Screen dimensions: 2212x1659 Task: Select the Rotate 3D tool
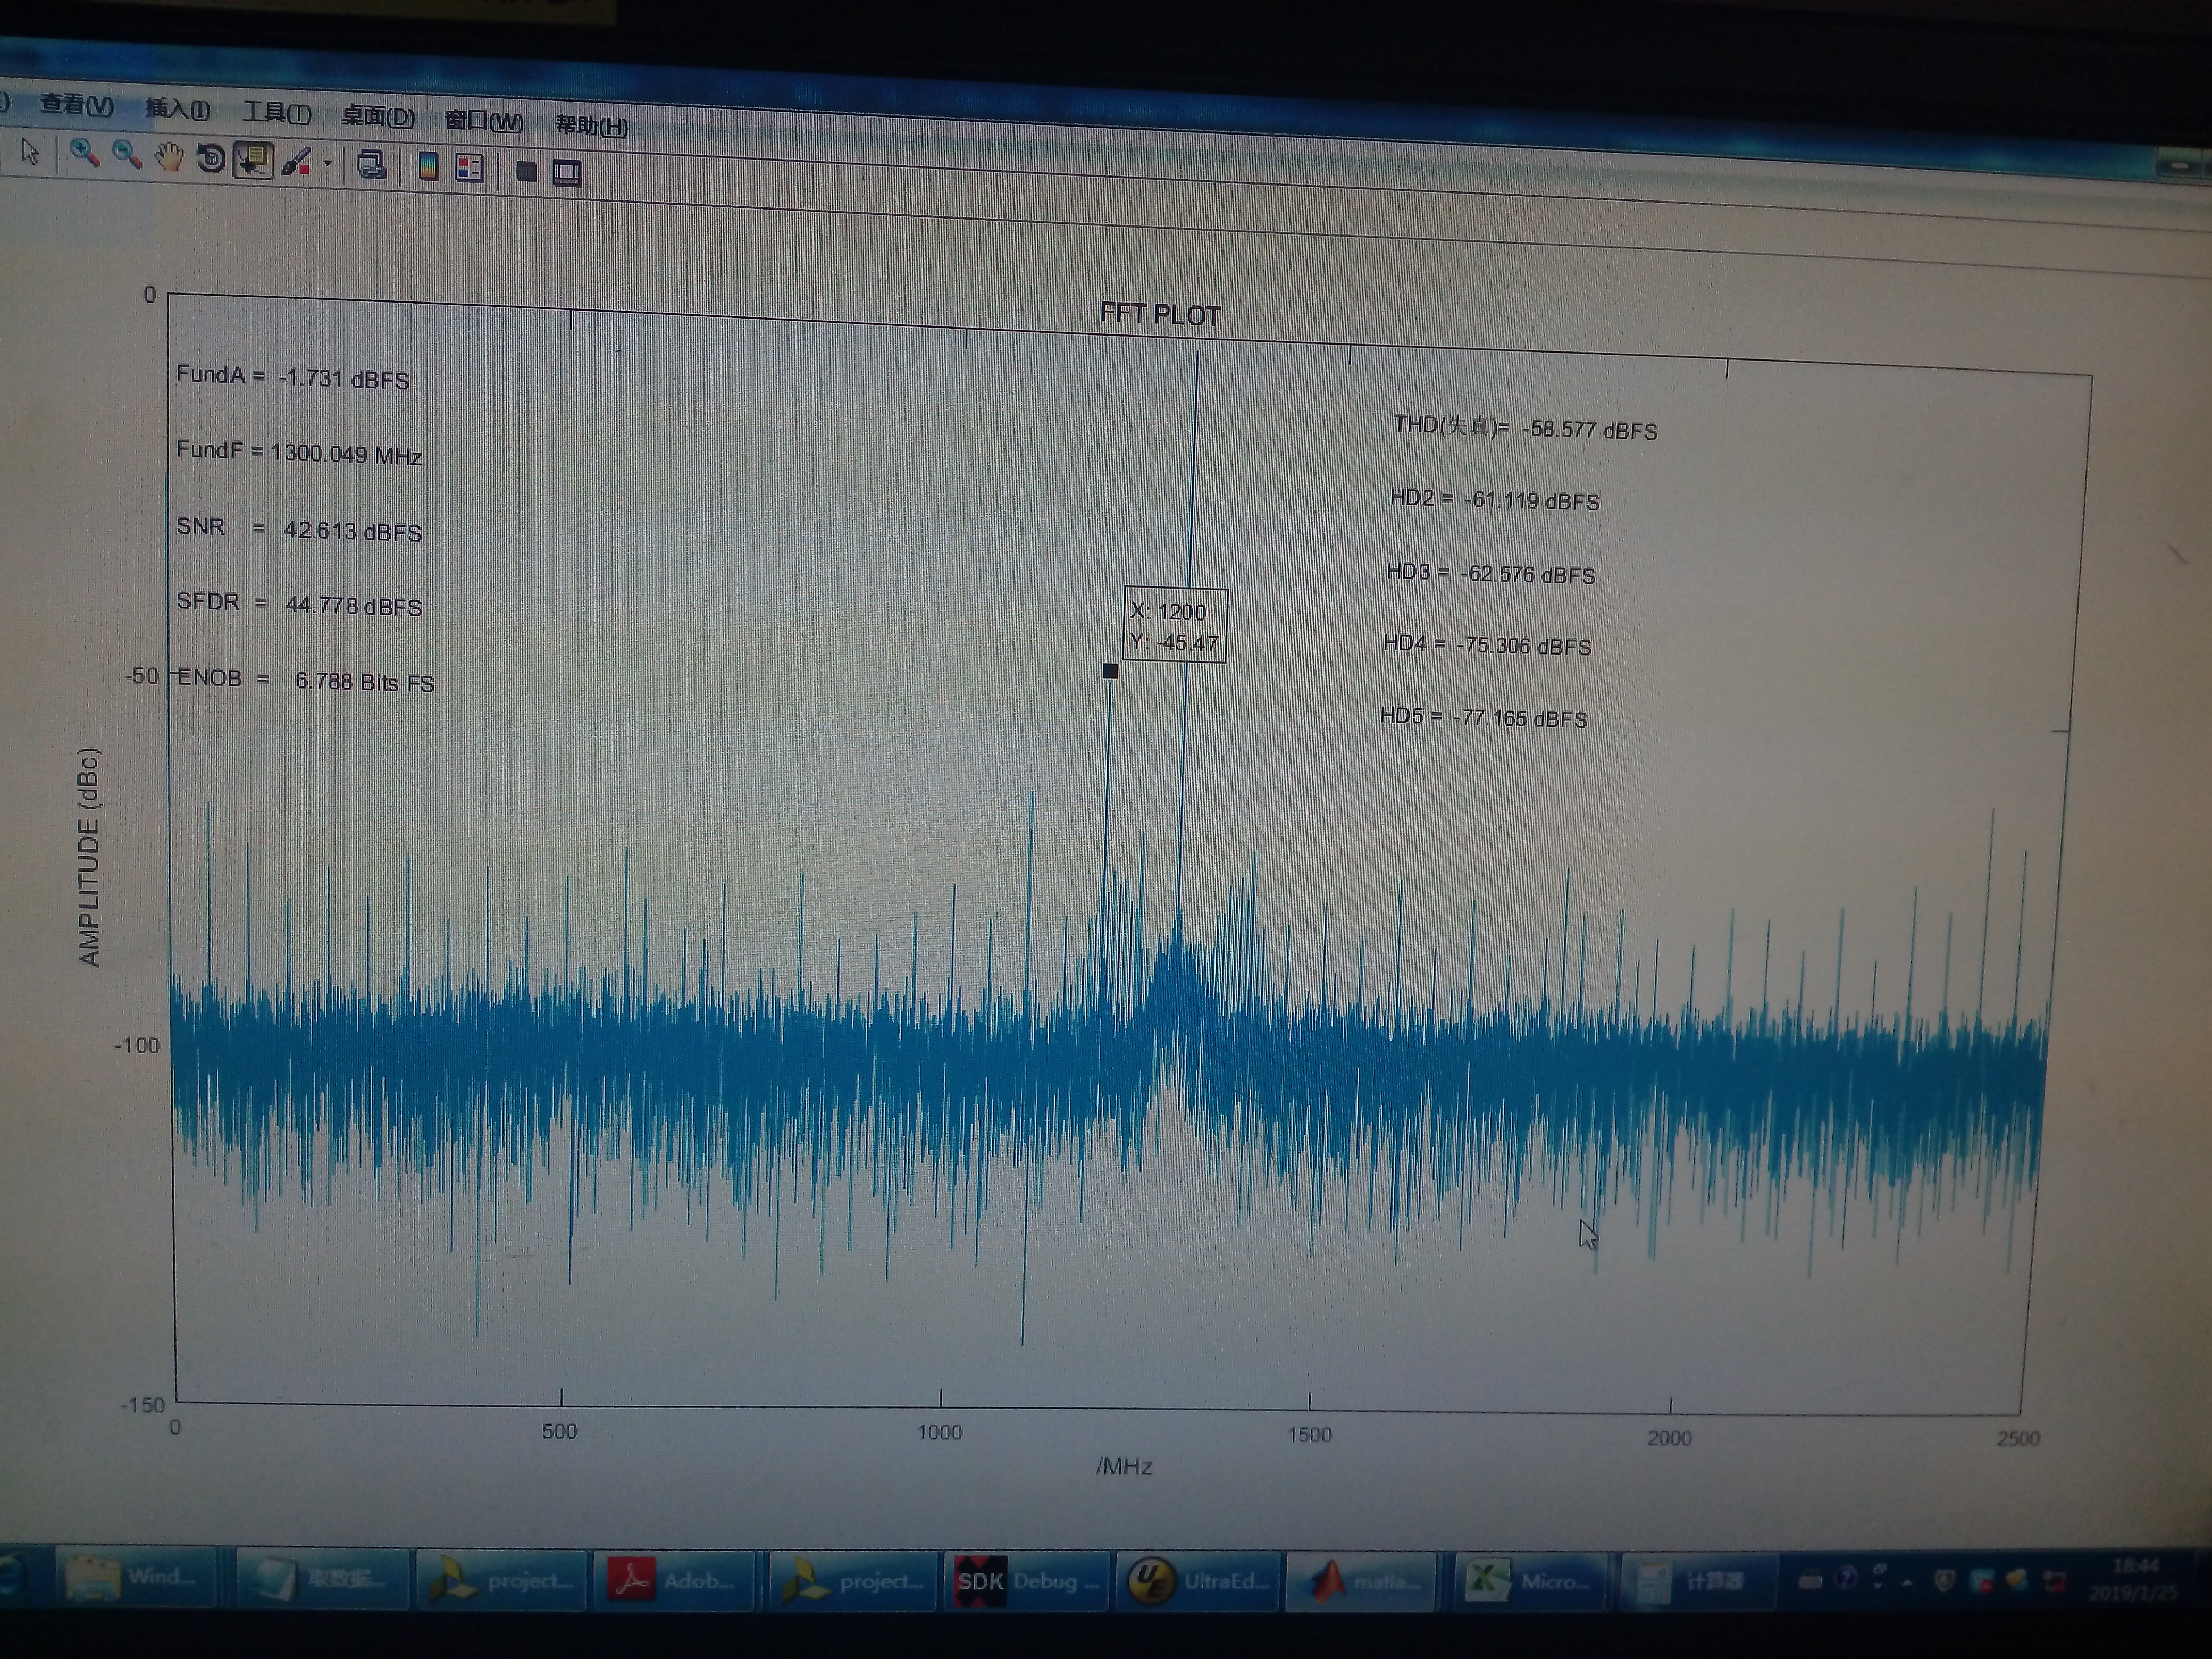coord(210,158)
